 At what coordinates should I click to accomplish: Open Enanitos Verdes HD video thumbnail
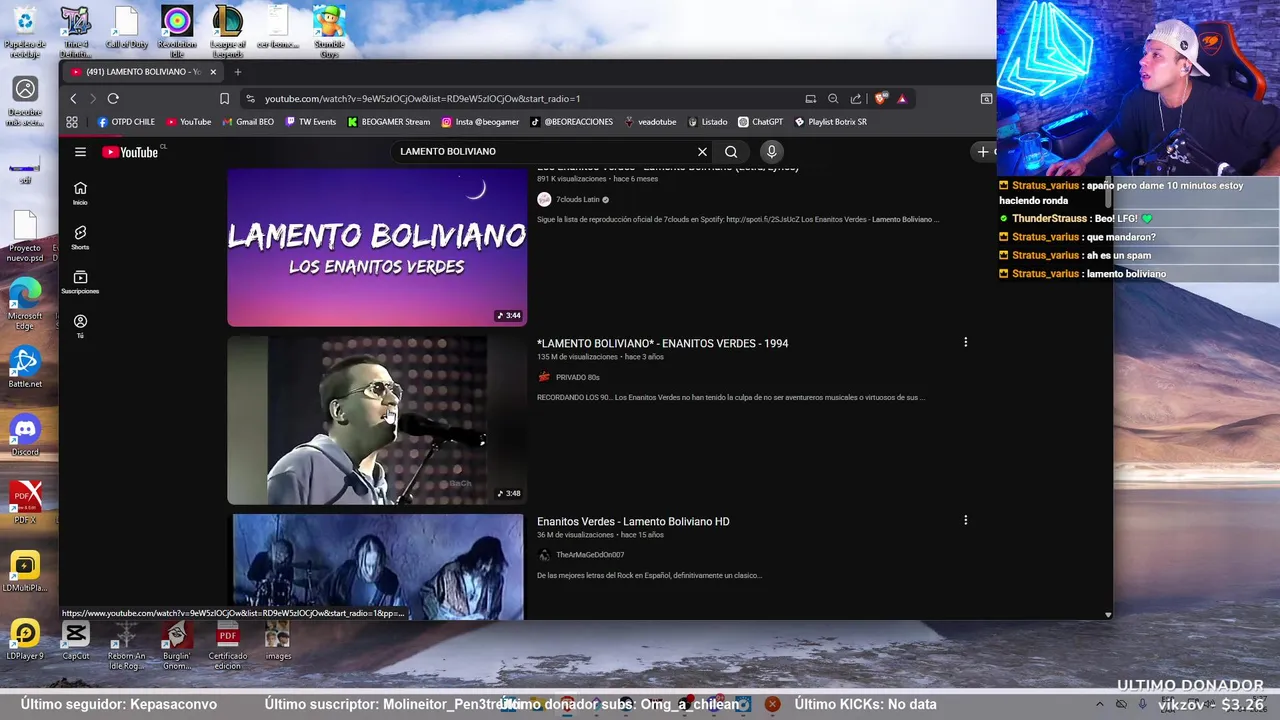tap(377, 567)
